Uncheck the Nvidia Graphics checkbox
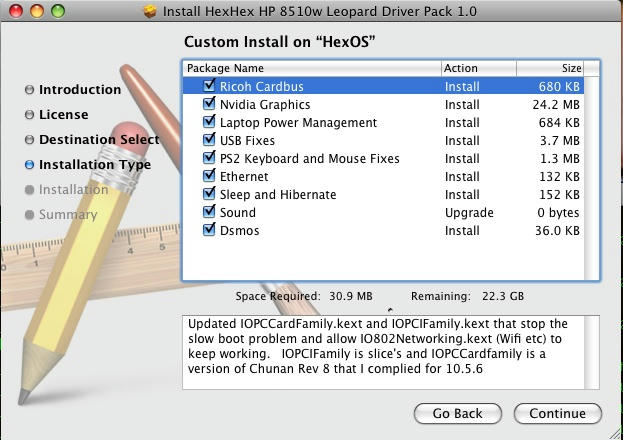 [x=209, y=104]
